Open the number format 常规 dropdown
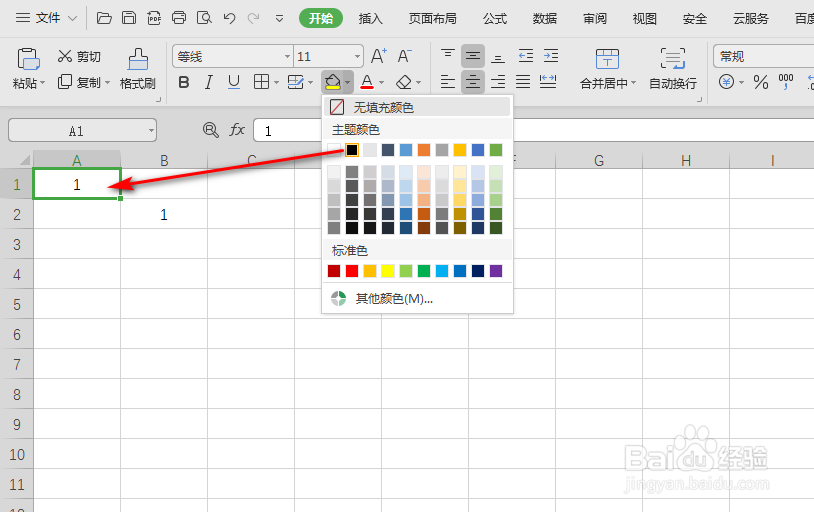This screenshot has height=512, width=814. (x=763, y=56)
